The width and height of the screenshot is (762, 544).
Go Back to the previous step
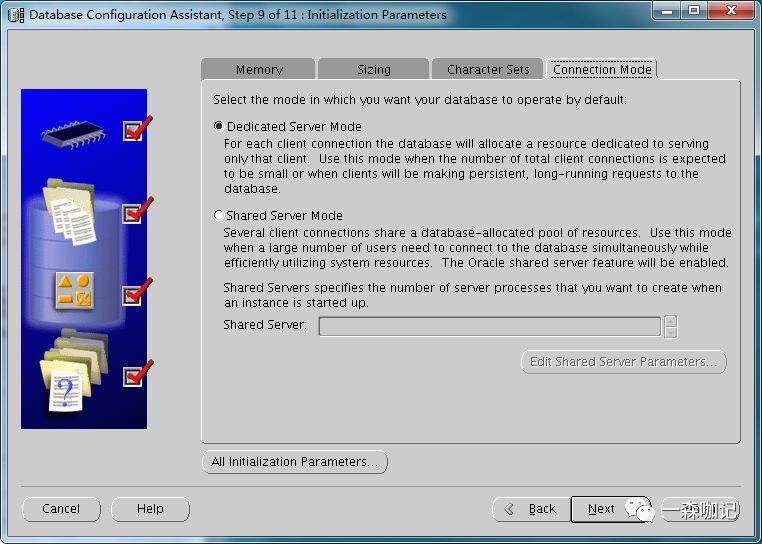tap(531, 509)
